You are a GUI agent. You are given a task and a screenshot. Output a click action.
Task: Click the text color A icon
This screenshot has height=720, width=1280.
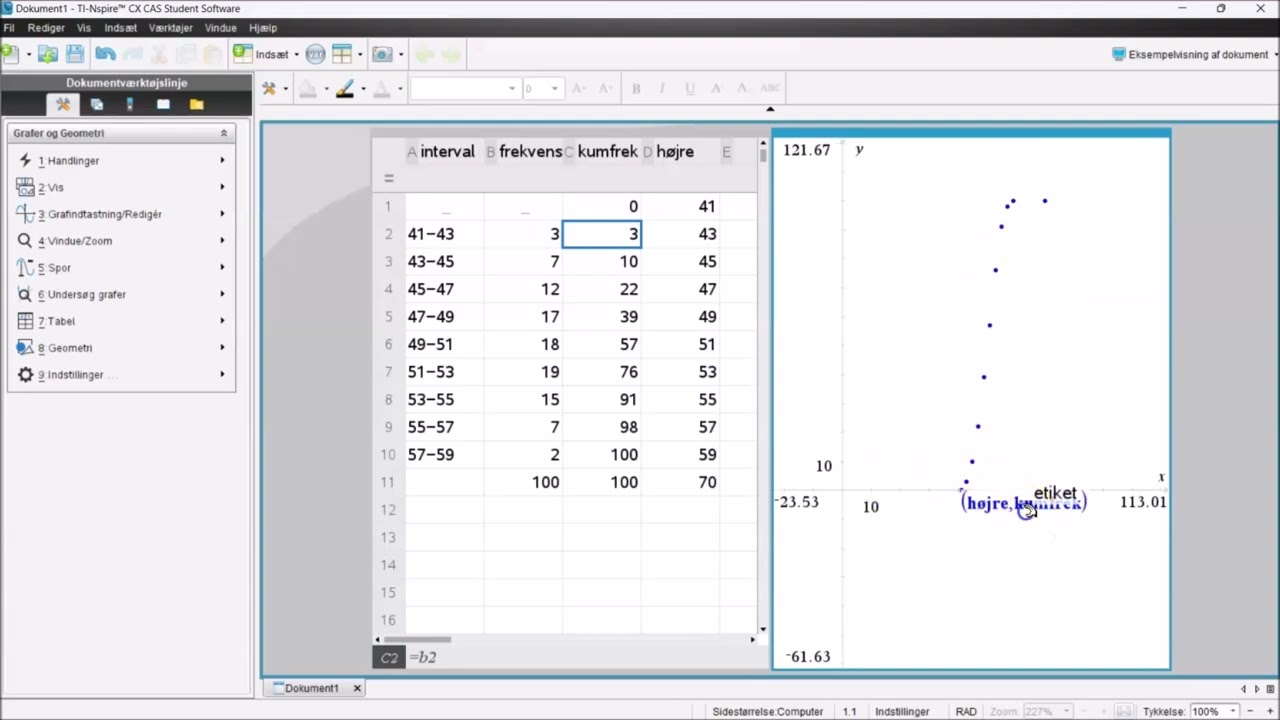pyautogui.click(x=381, y=88)
